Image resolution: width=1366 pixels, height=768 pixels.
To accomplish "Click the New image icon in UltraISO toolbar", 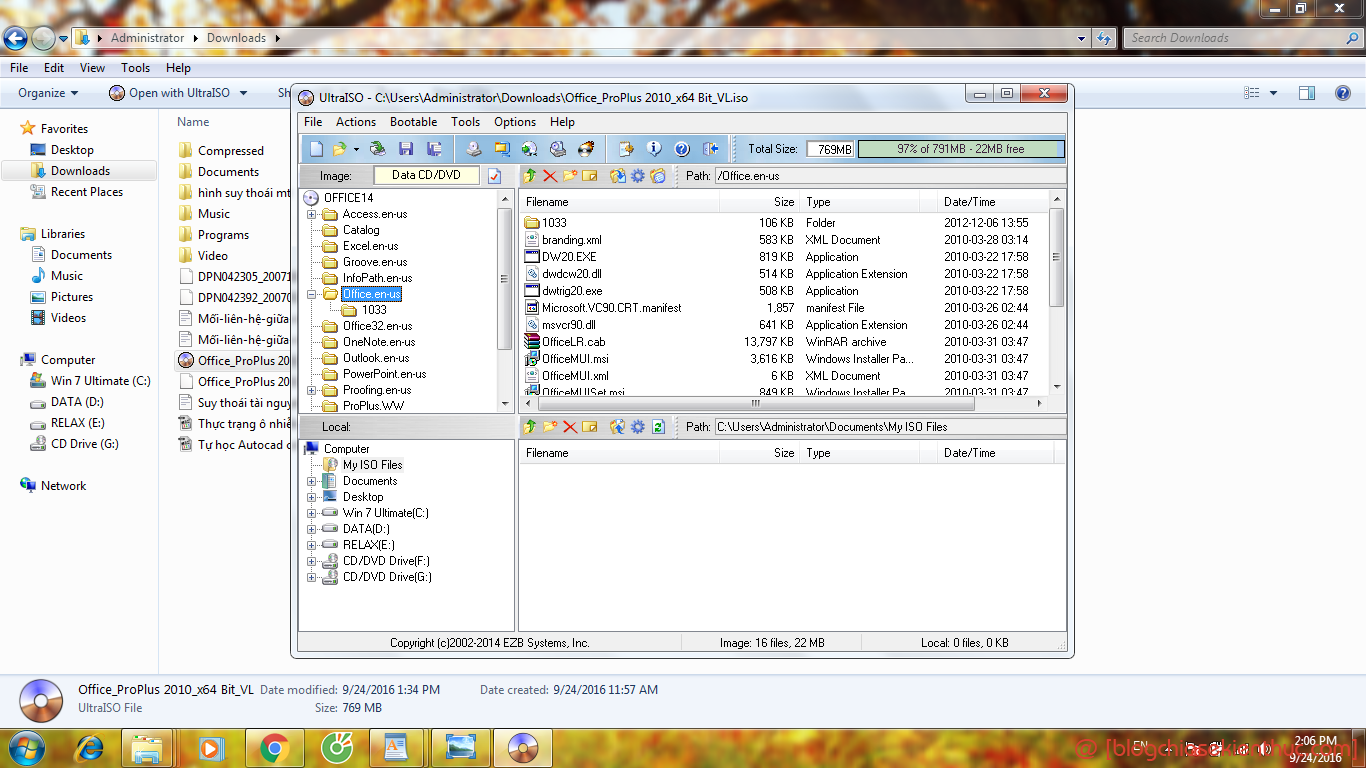I will tap(316, 149).
